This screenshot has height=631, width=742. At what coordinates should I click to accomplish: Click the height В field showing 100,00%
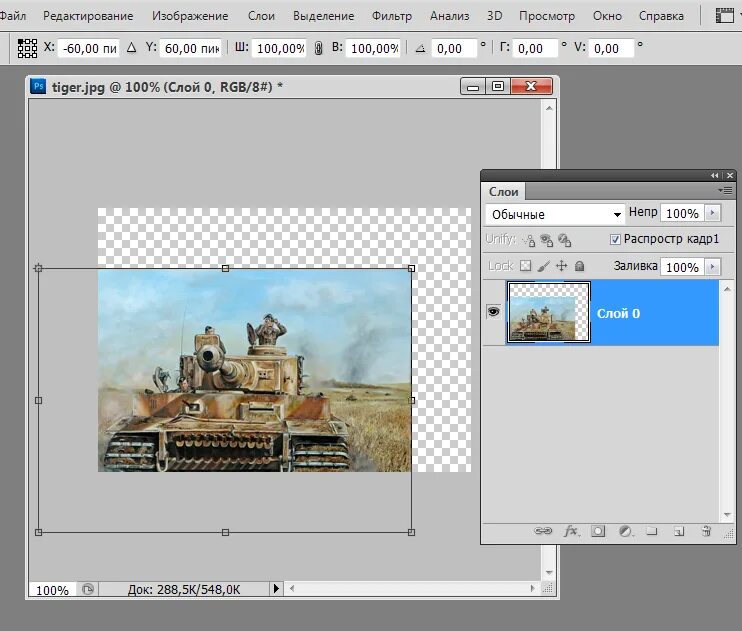[x=373, y=48]
